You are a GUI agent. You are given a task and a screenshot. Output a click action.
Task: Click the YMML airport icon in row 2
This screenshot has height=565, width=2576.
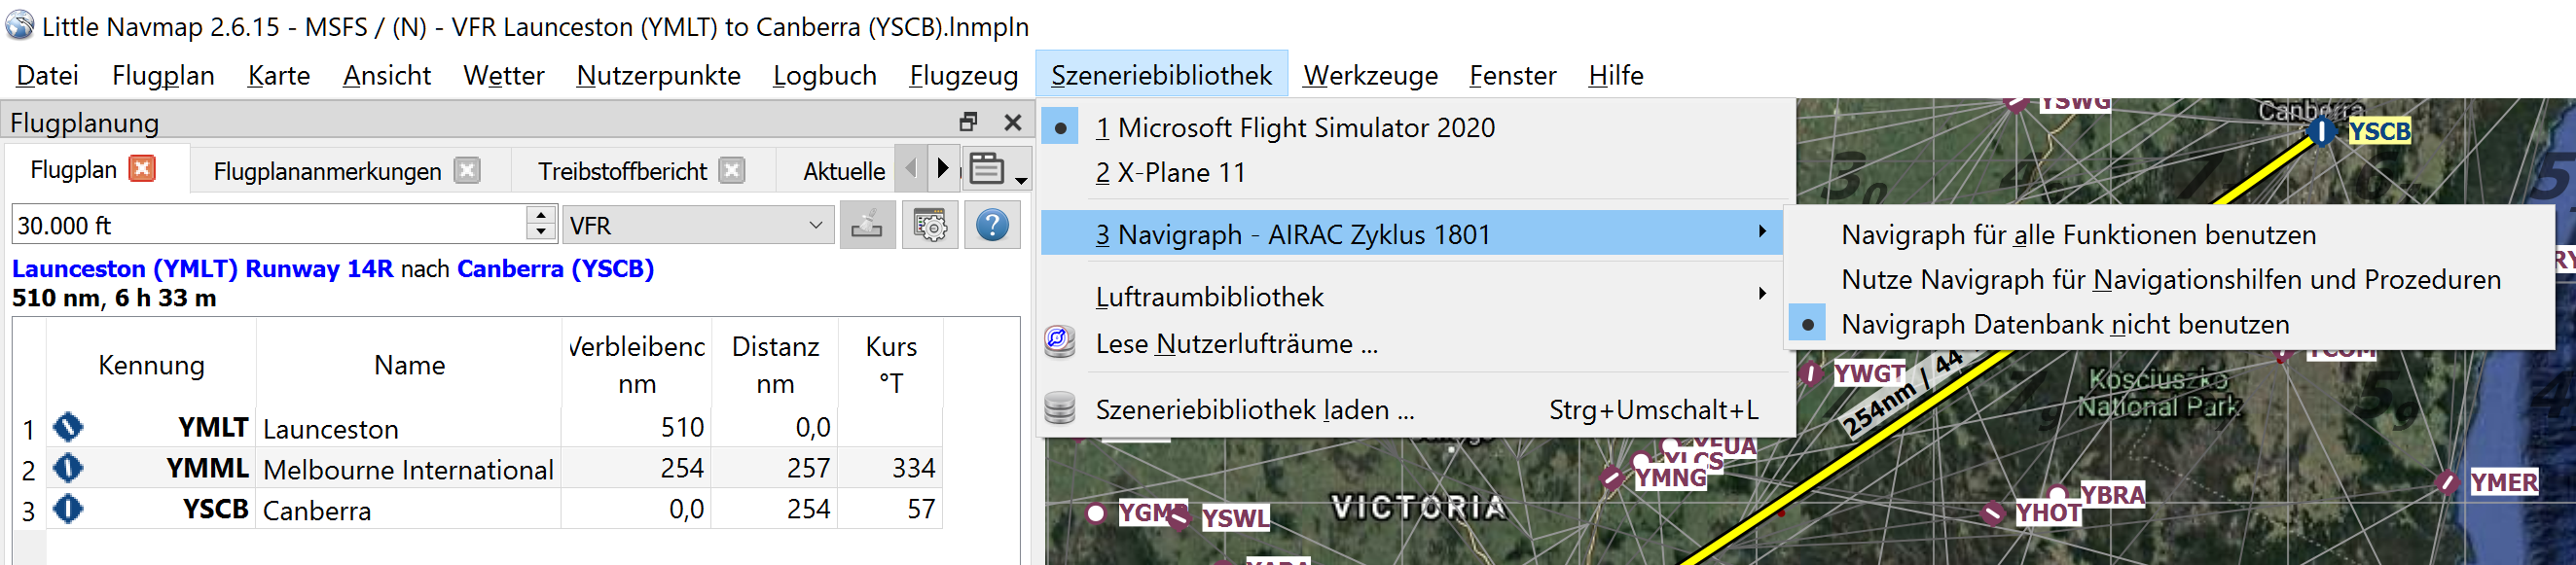click(68, 468)
